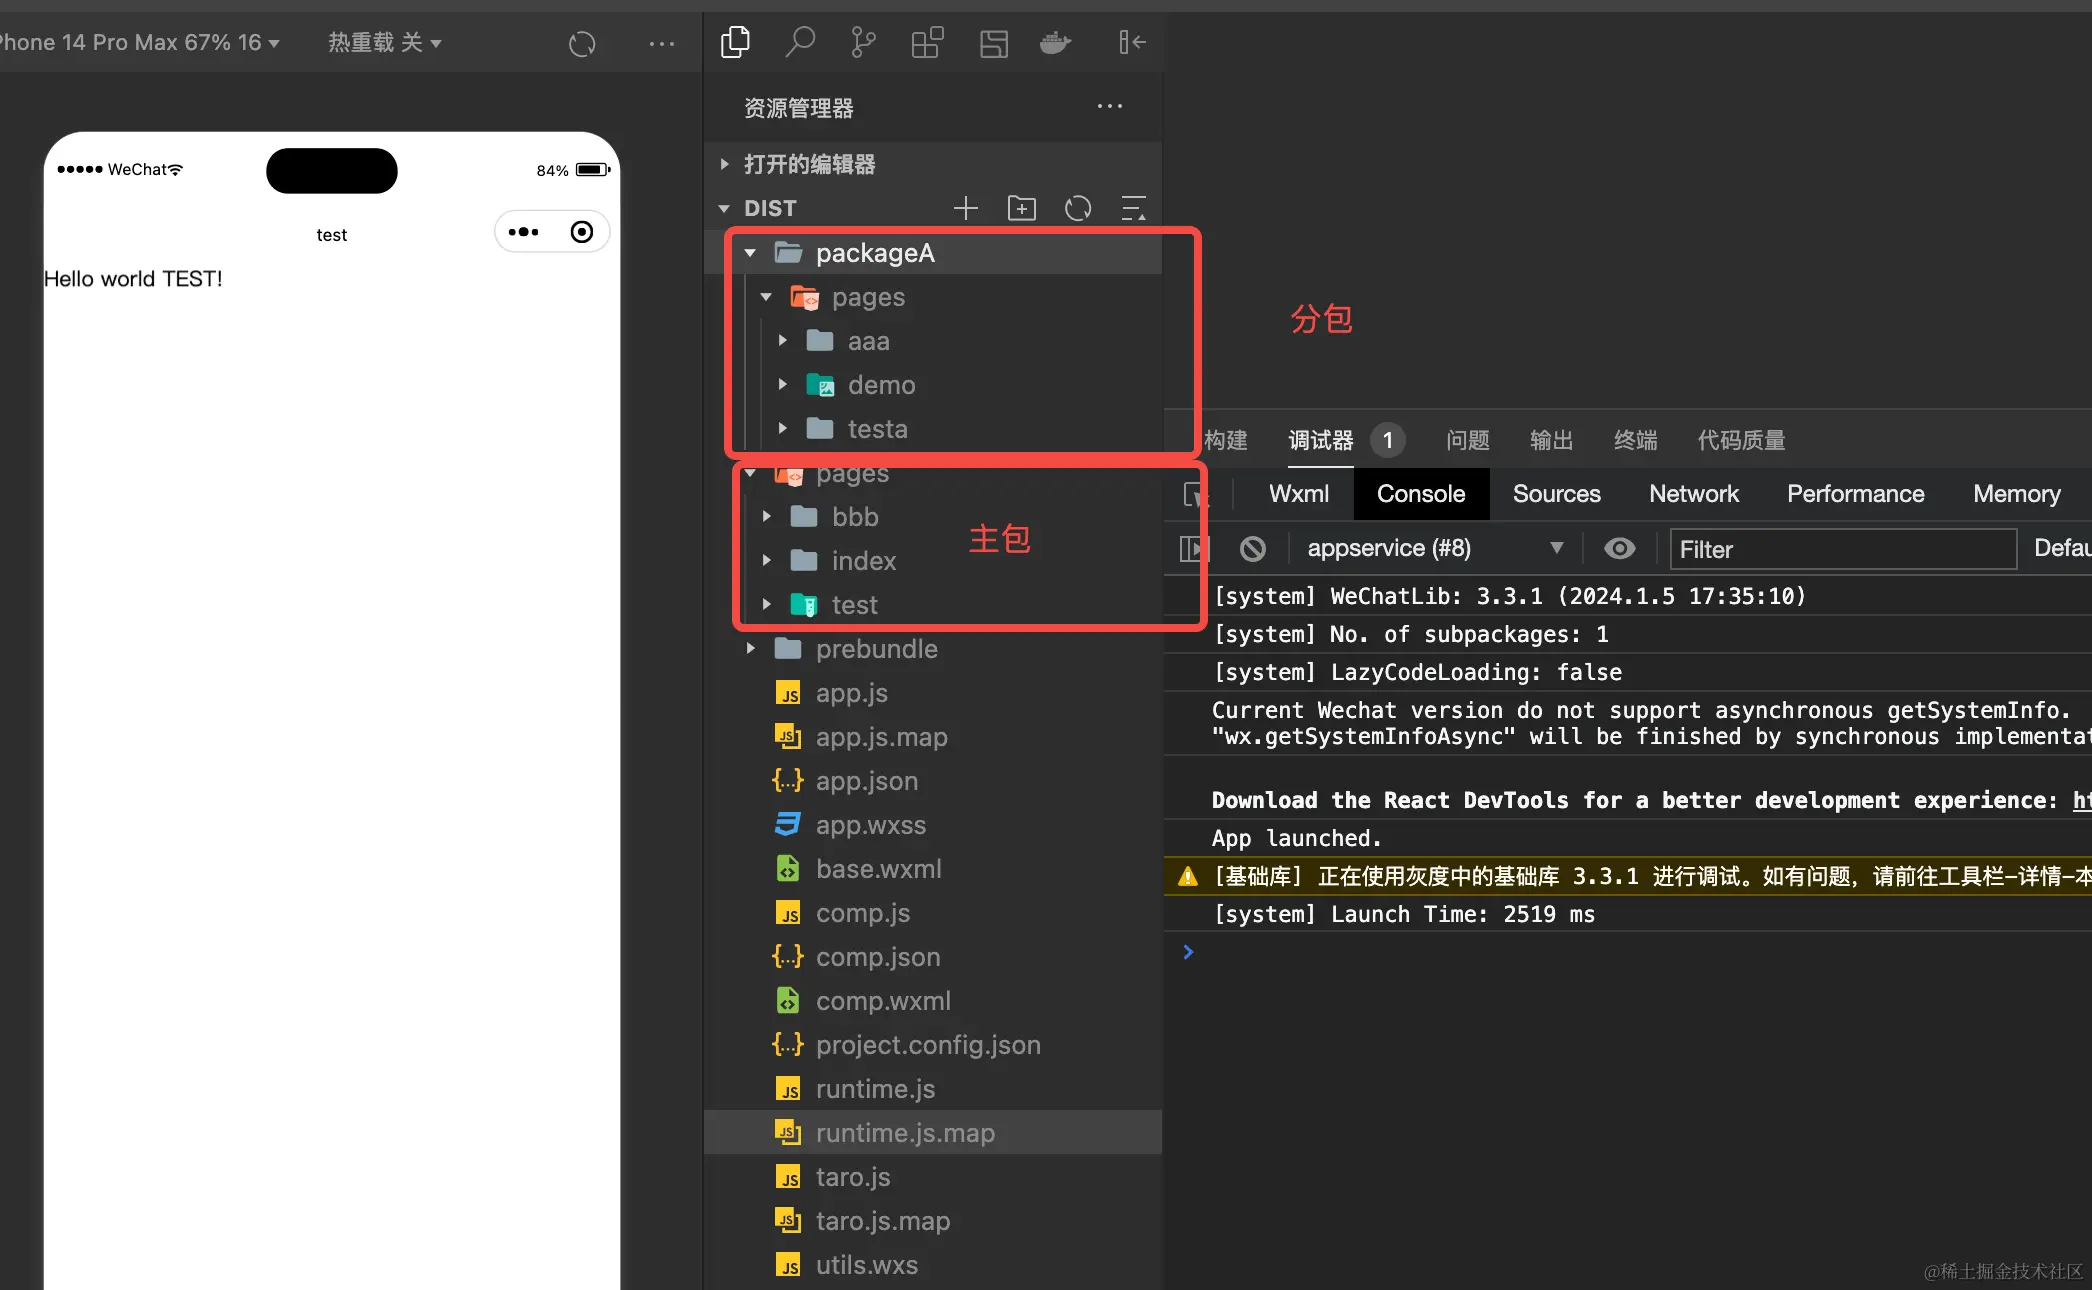Clear the console with the ban icon

[x=1253, y=548]
